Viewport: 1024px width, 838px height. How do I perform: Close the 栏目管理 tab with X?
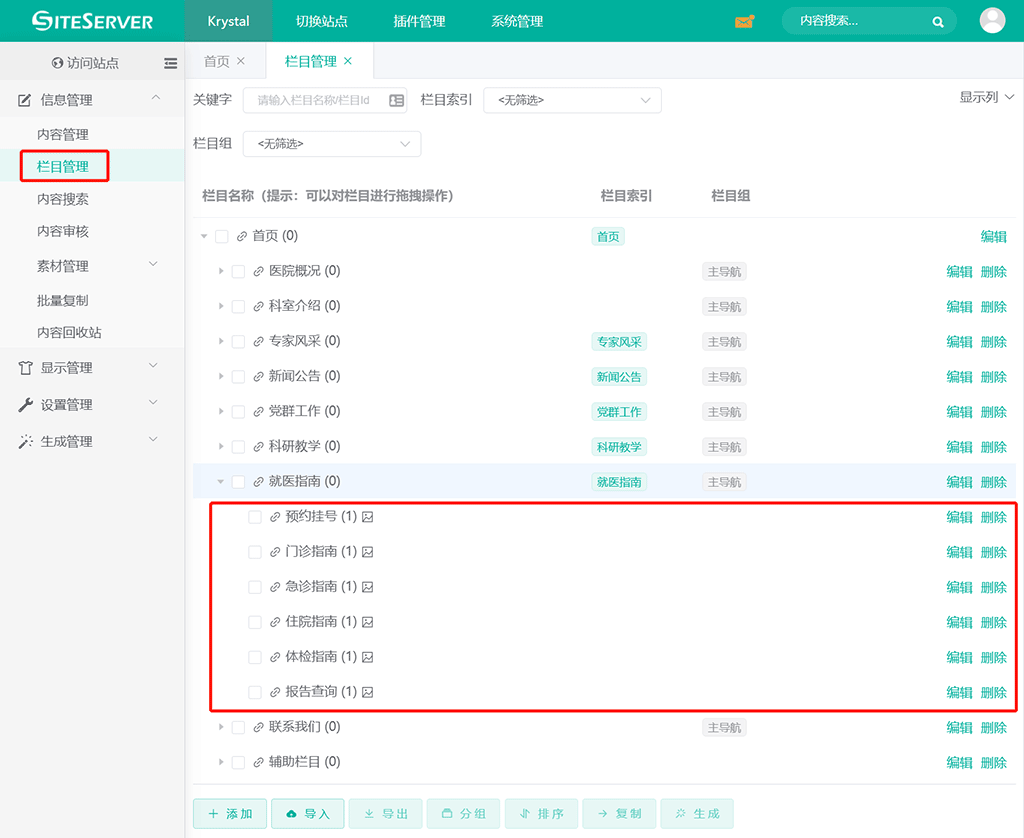[x=348, y=61]
